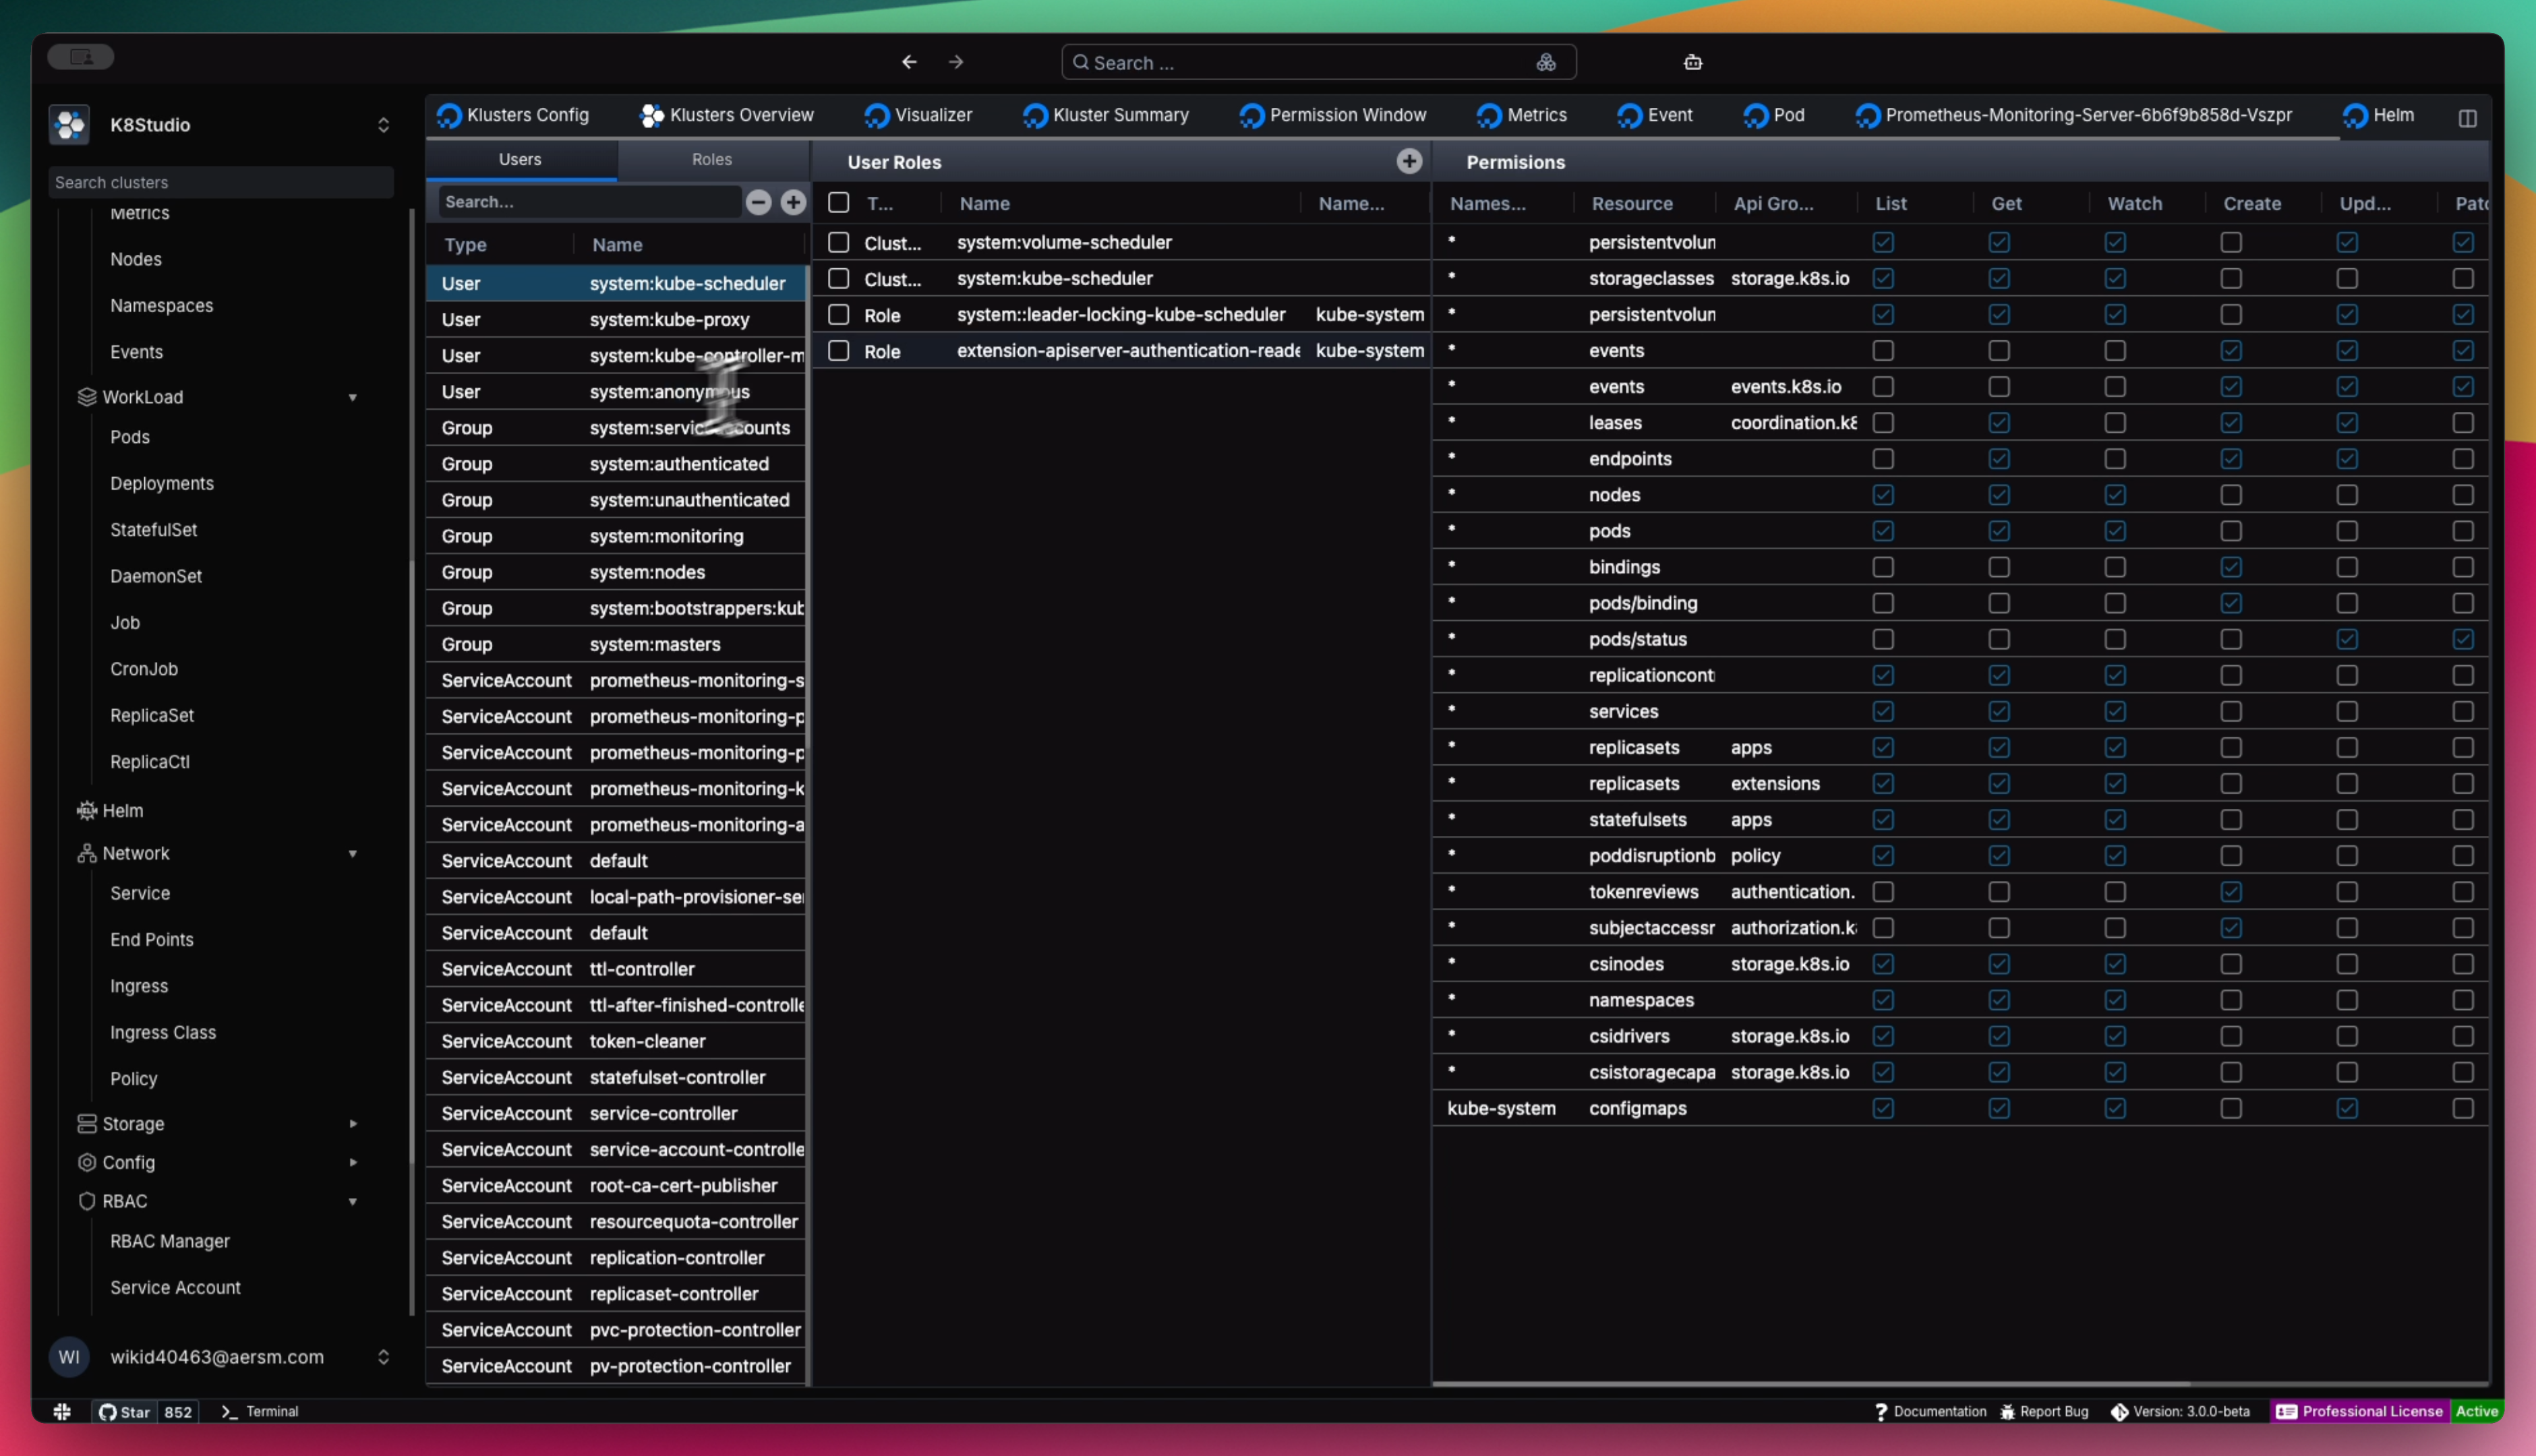
Task: Check the extension-apiserver-authentication-reader role checkbox
Action: pos(839,350)
